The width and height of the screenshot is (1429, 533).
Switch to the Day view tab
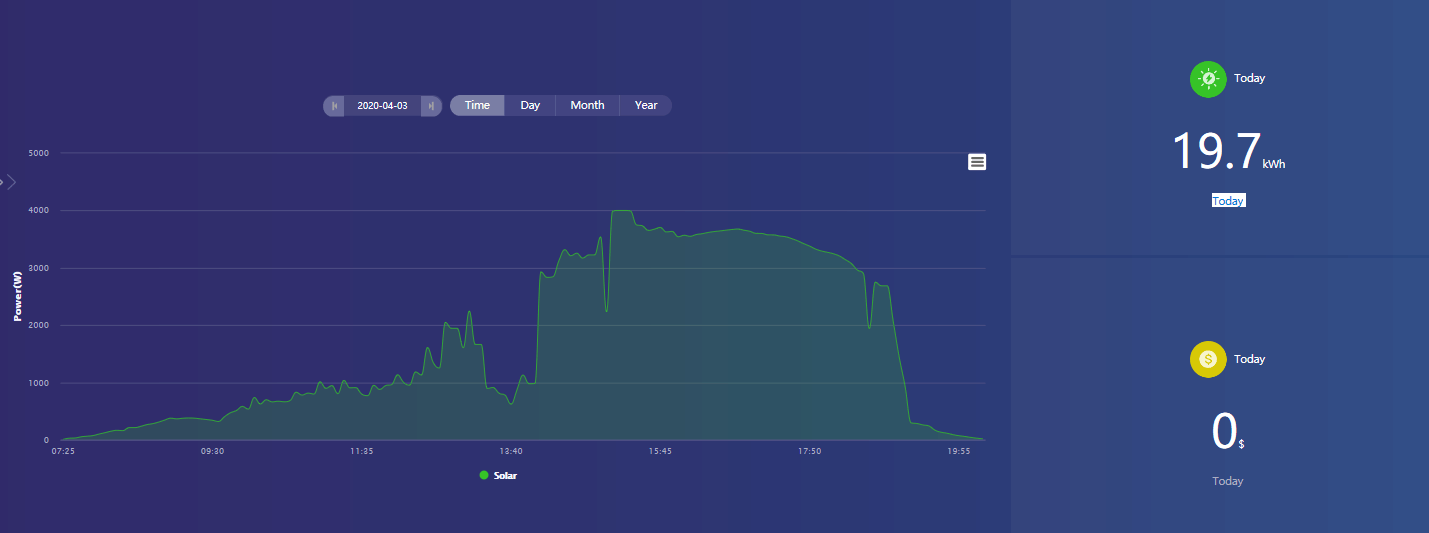(530, 106)
